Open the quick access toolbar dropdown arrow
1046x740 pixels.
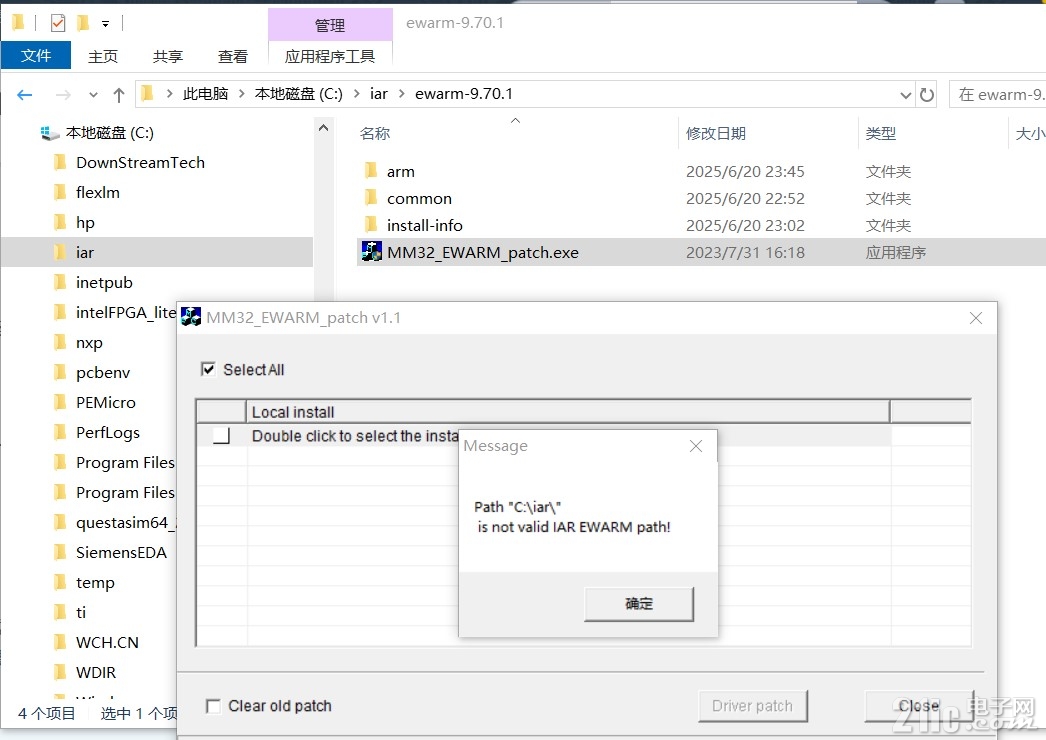click(105, 24)
